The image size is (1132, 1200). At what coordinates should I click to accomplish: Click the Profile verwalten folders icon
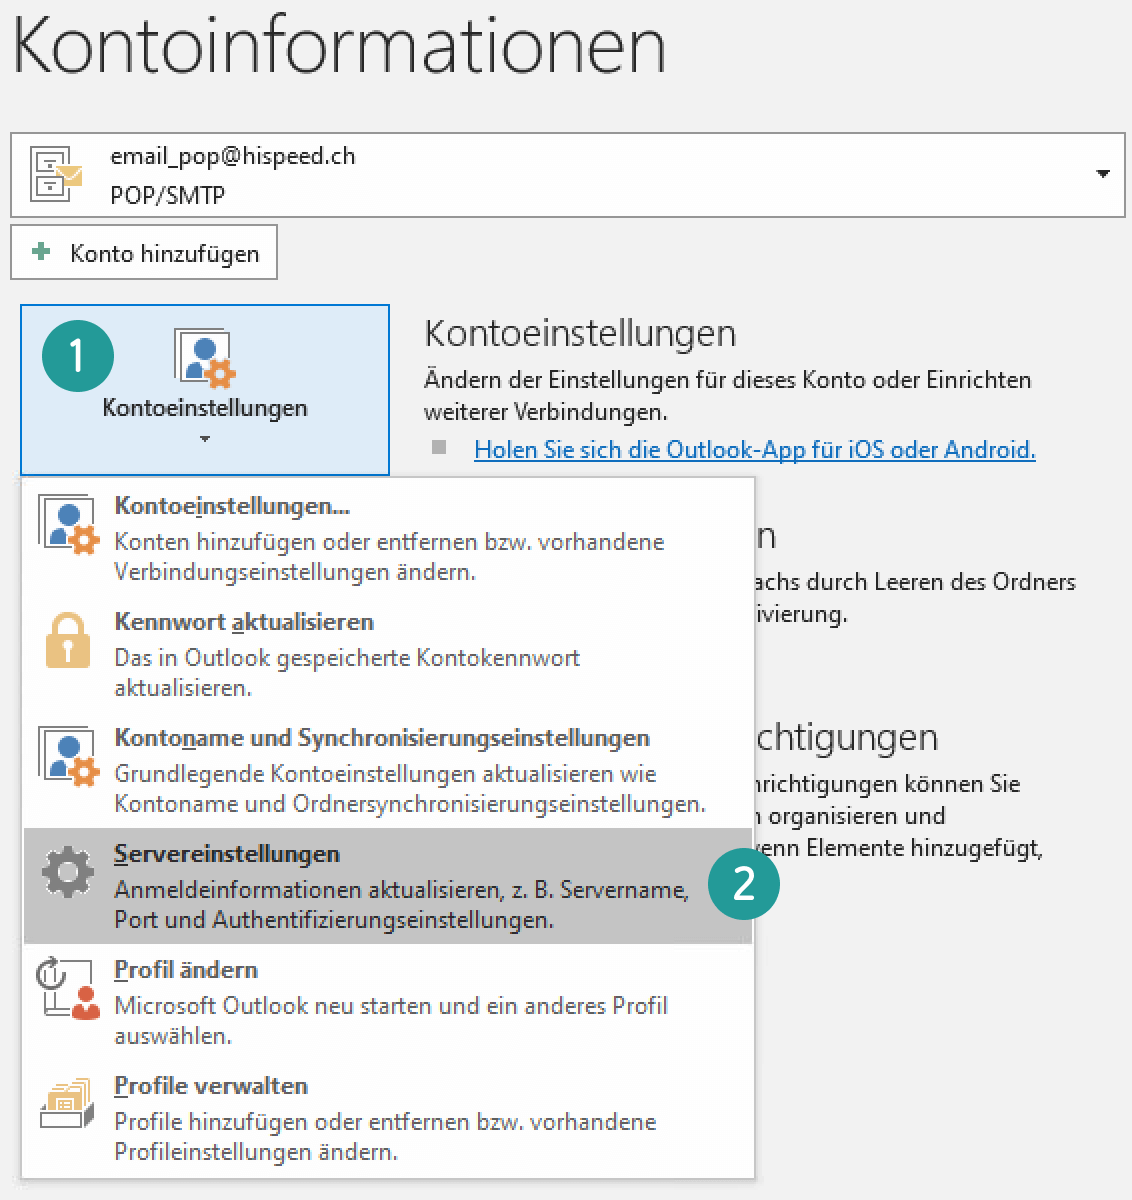pos(68,1104)
